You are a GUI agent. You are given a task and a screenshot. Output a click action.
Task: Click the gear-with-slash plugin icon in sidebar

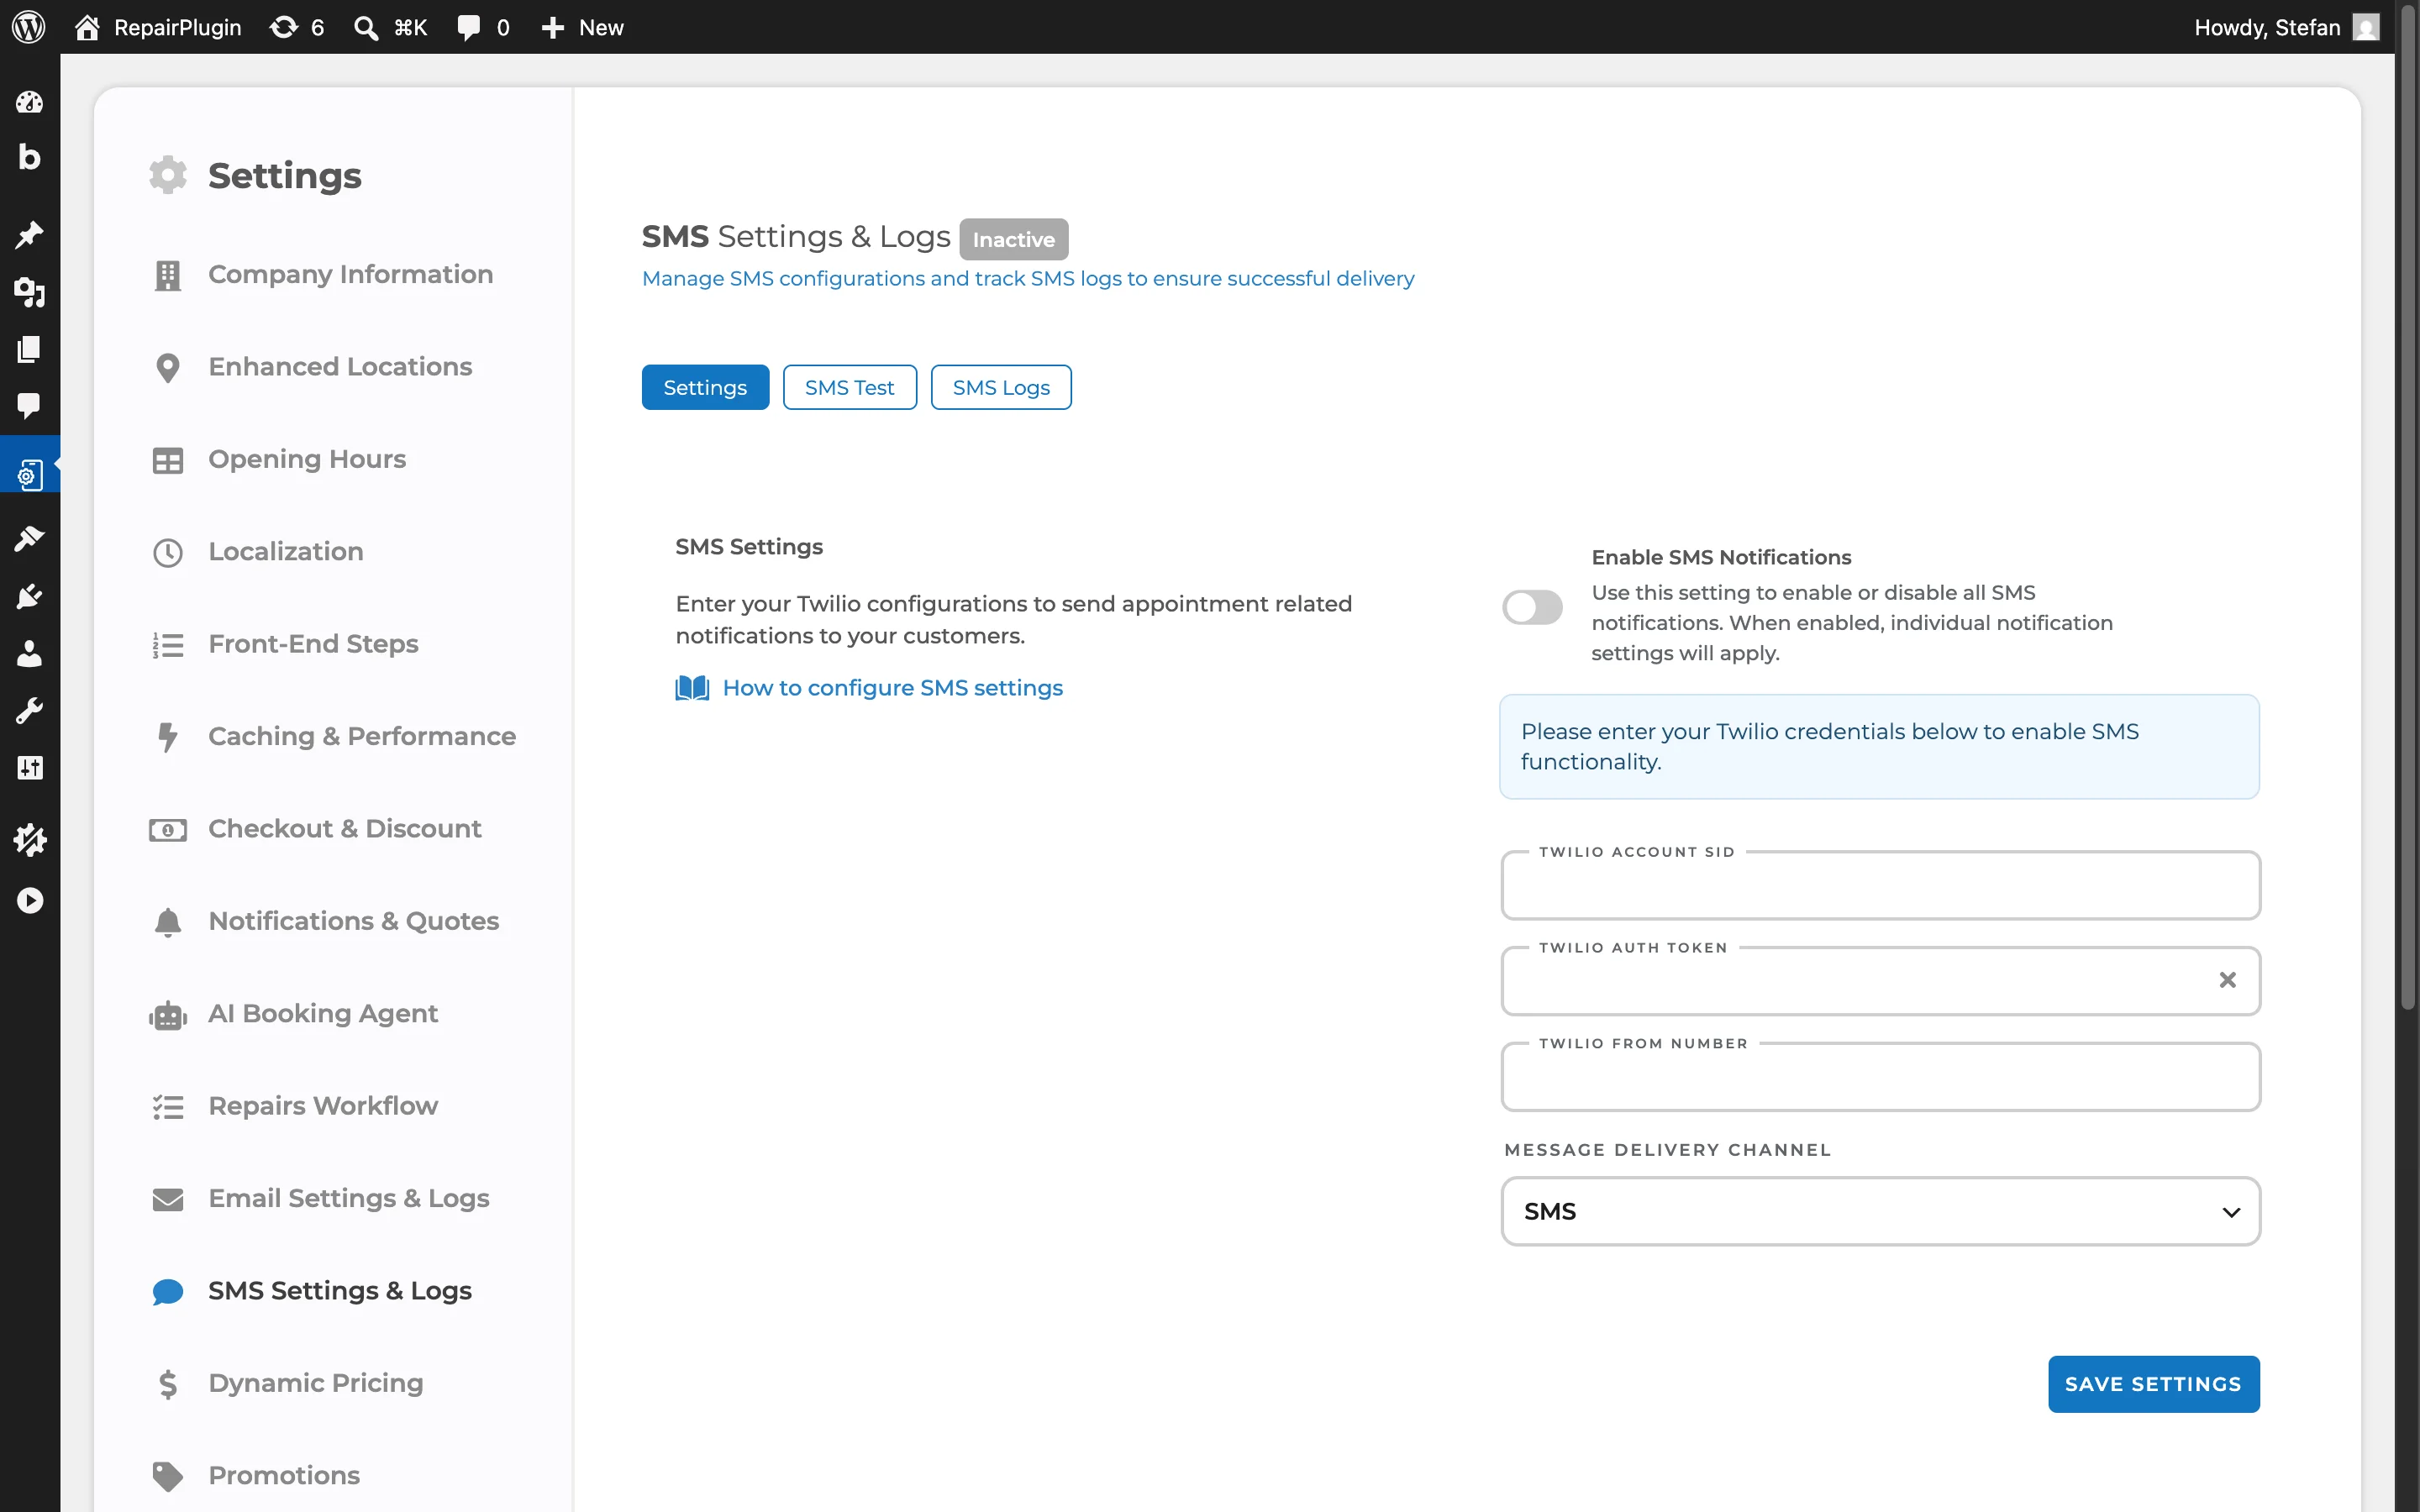click(x=29, y=840)
